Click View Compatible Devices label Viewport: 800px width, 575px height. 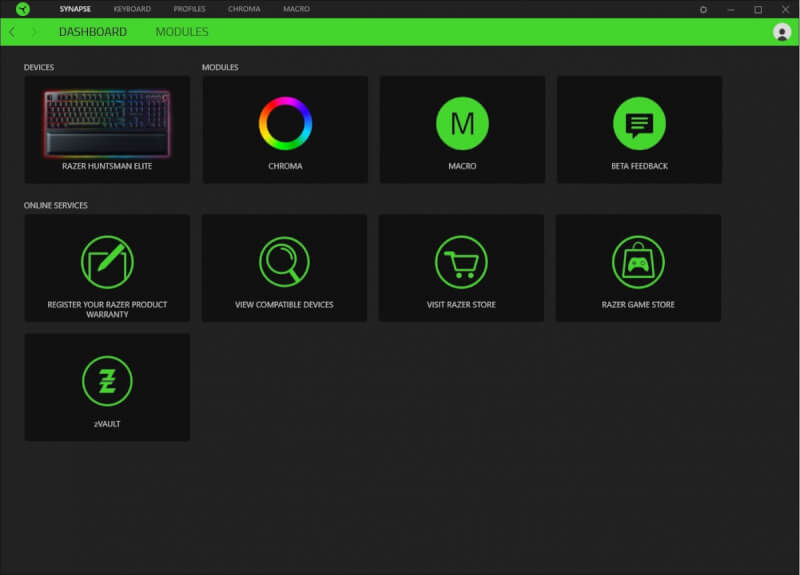click(x=284, y=305)
